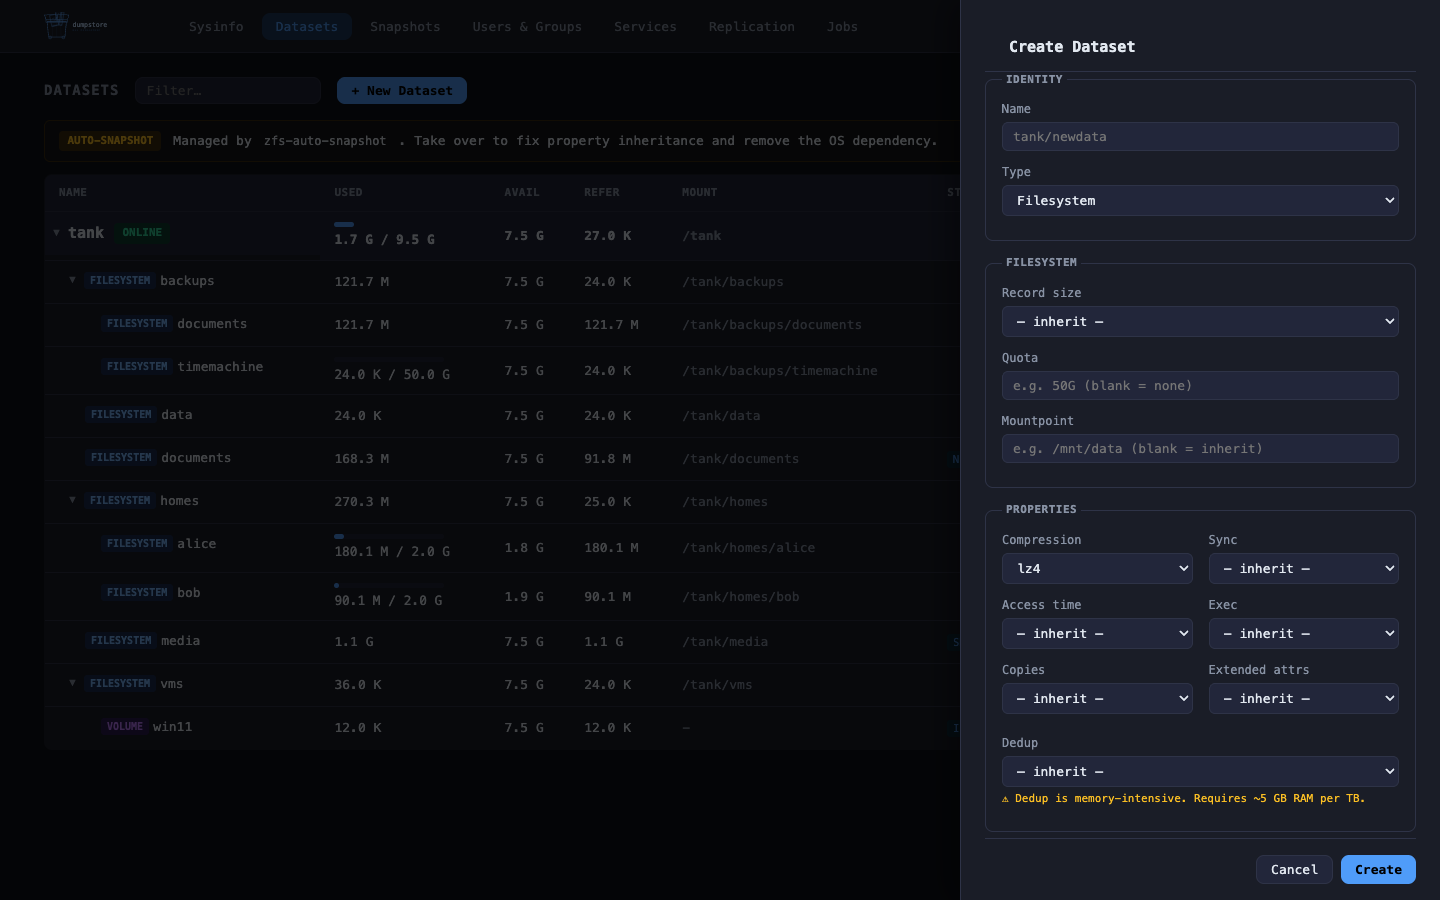Open the Type dropdown showing Filesystem
The image size is (1440, 900).
tap(1200, 200)
